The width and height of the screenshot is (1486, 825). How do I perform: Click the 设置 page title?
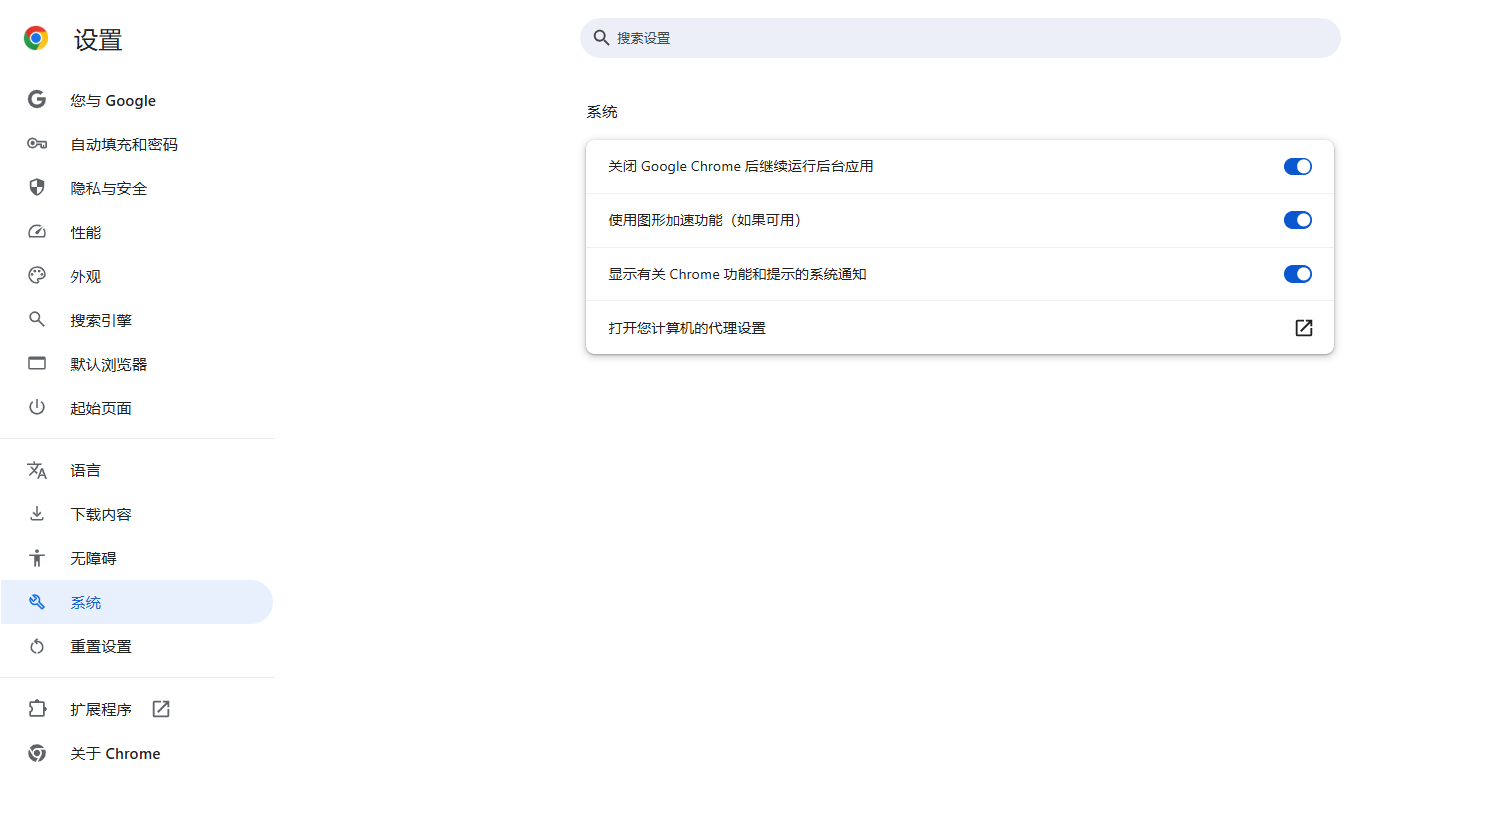click(x=98, y=40)
